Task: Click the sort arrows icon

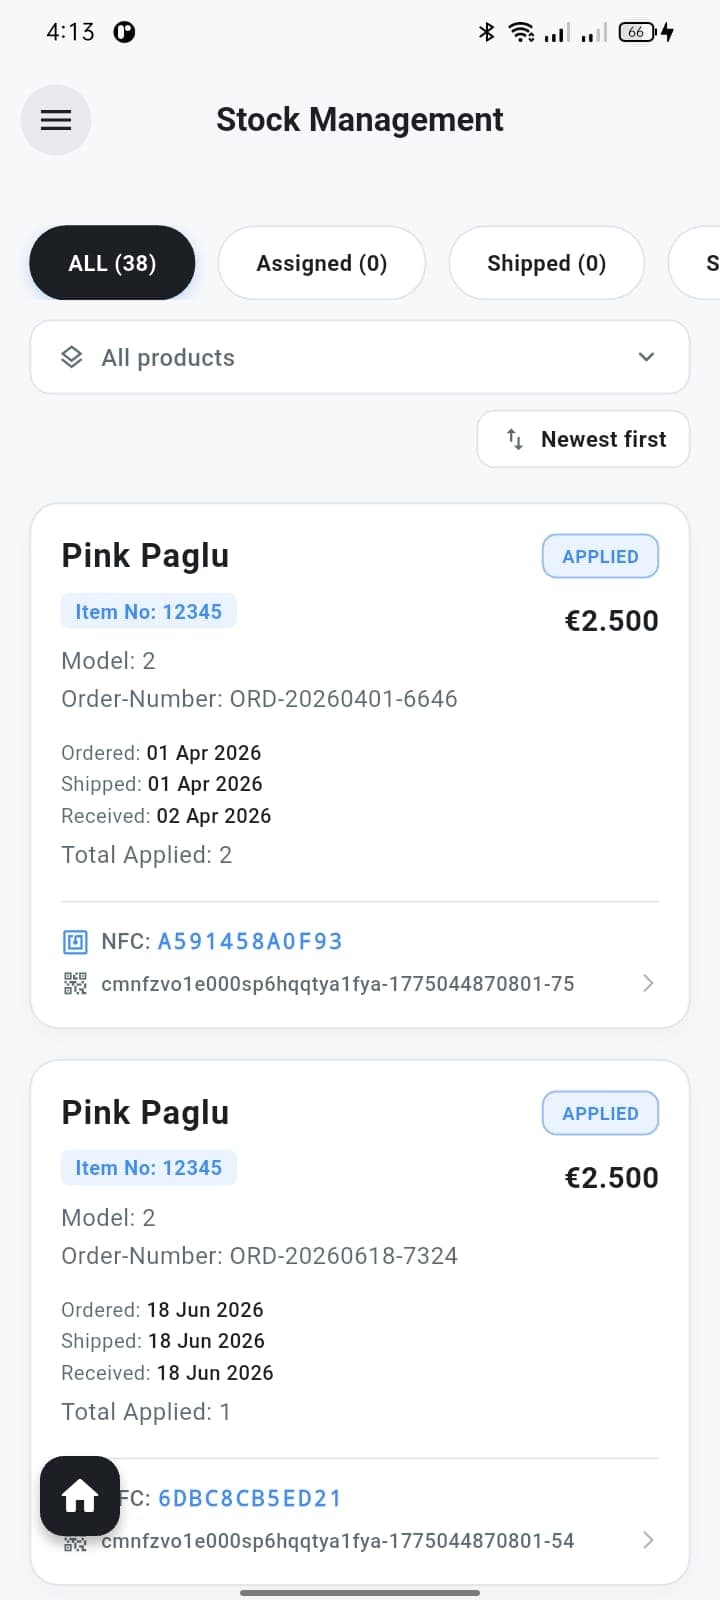Action: click(515, 439)
